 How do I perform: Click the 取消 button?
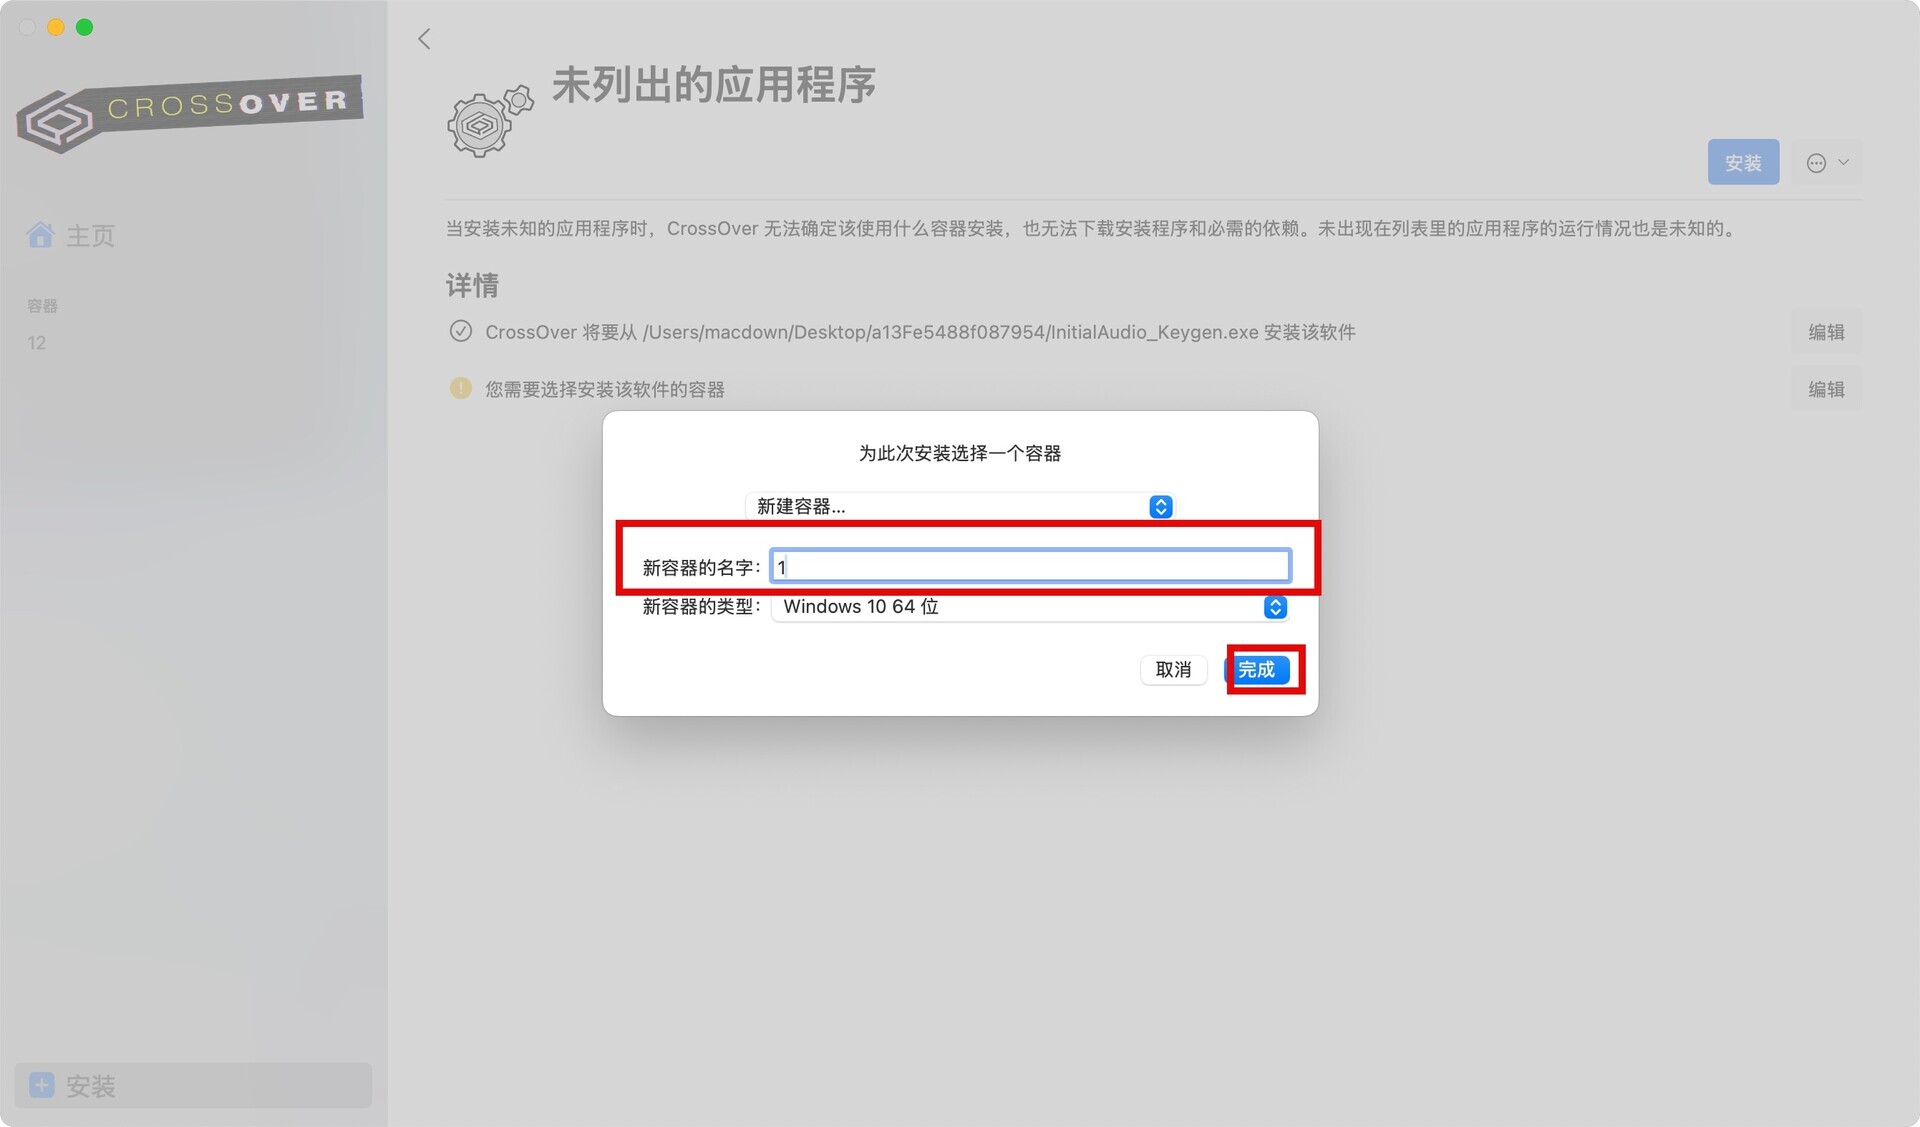tap(1173, 669)
